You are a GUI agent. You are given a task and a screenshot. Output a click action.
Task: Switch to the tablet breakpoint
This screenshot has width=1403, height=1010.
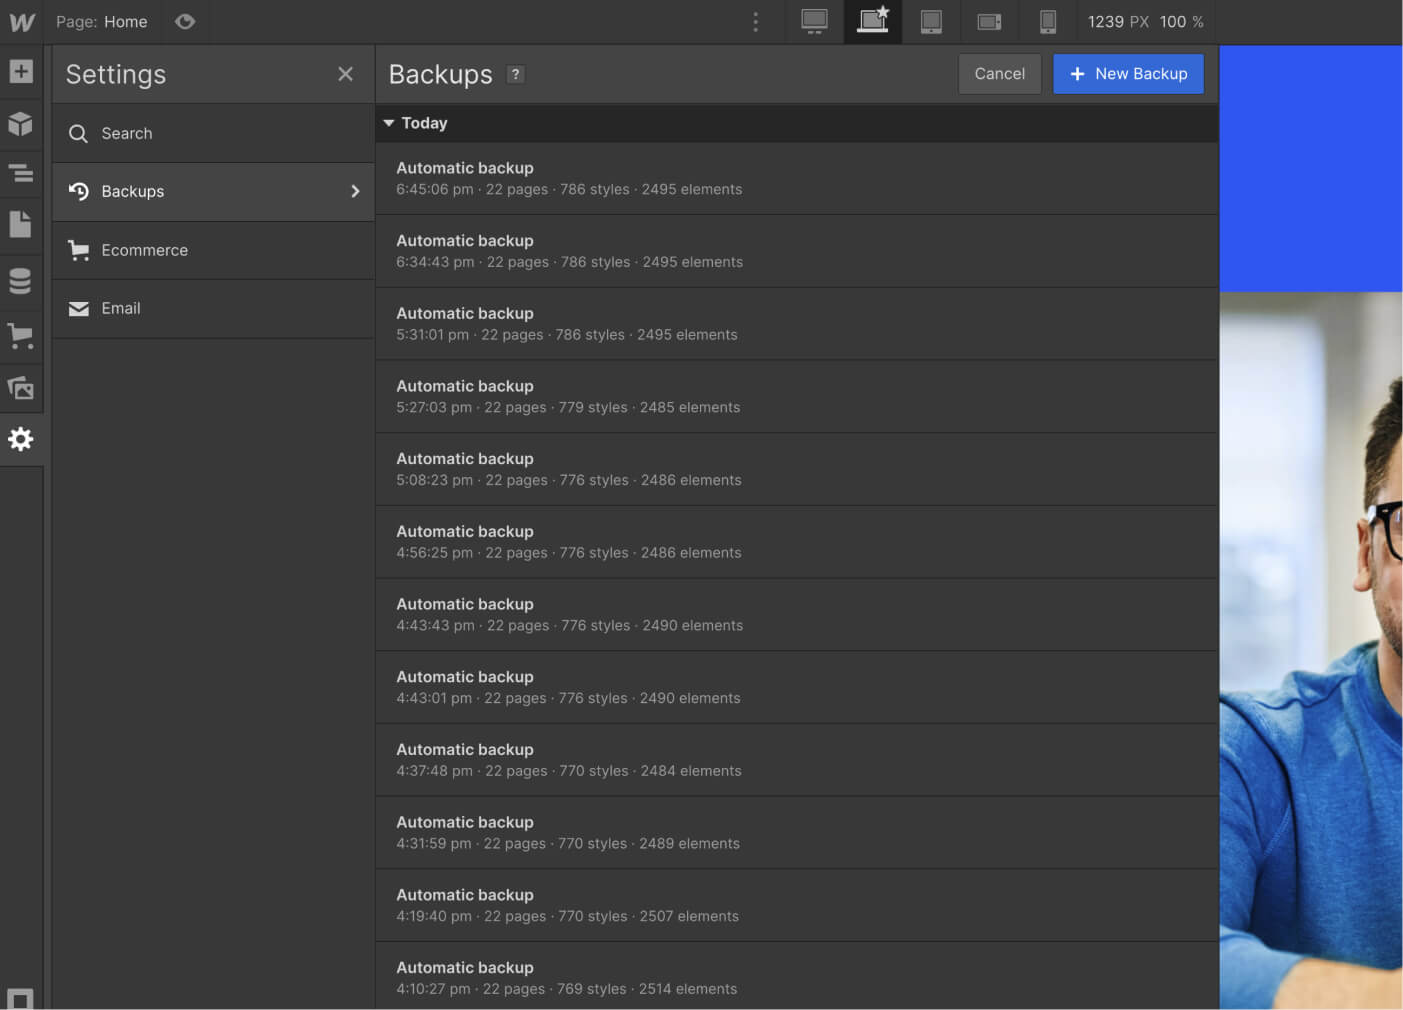pos(931,21)
